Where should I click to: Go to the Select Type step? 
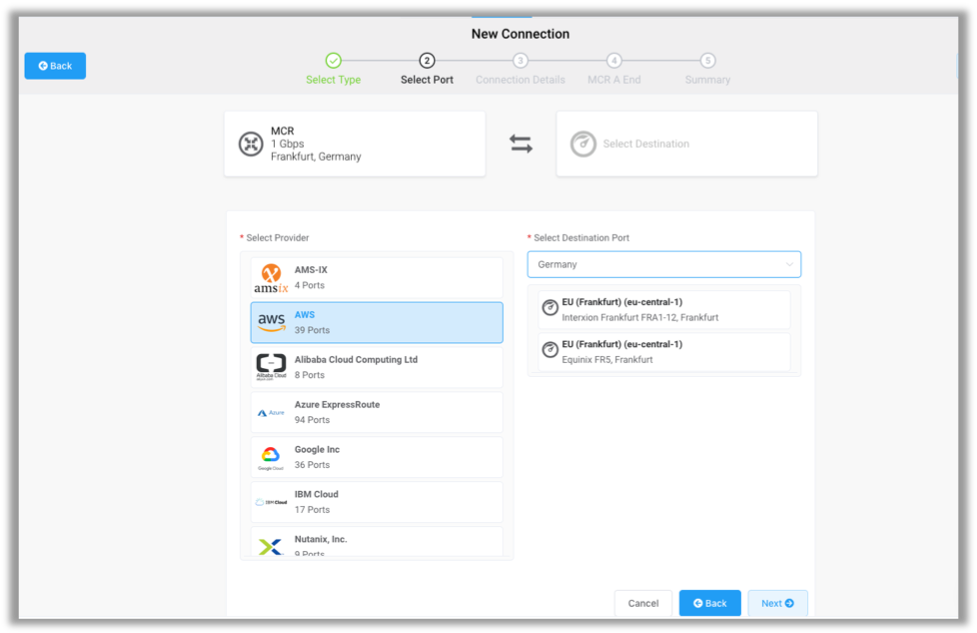coord(334,61)
